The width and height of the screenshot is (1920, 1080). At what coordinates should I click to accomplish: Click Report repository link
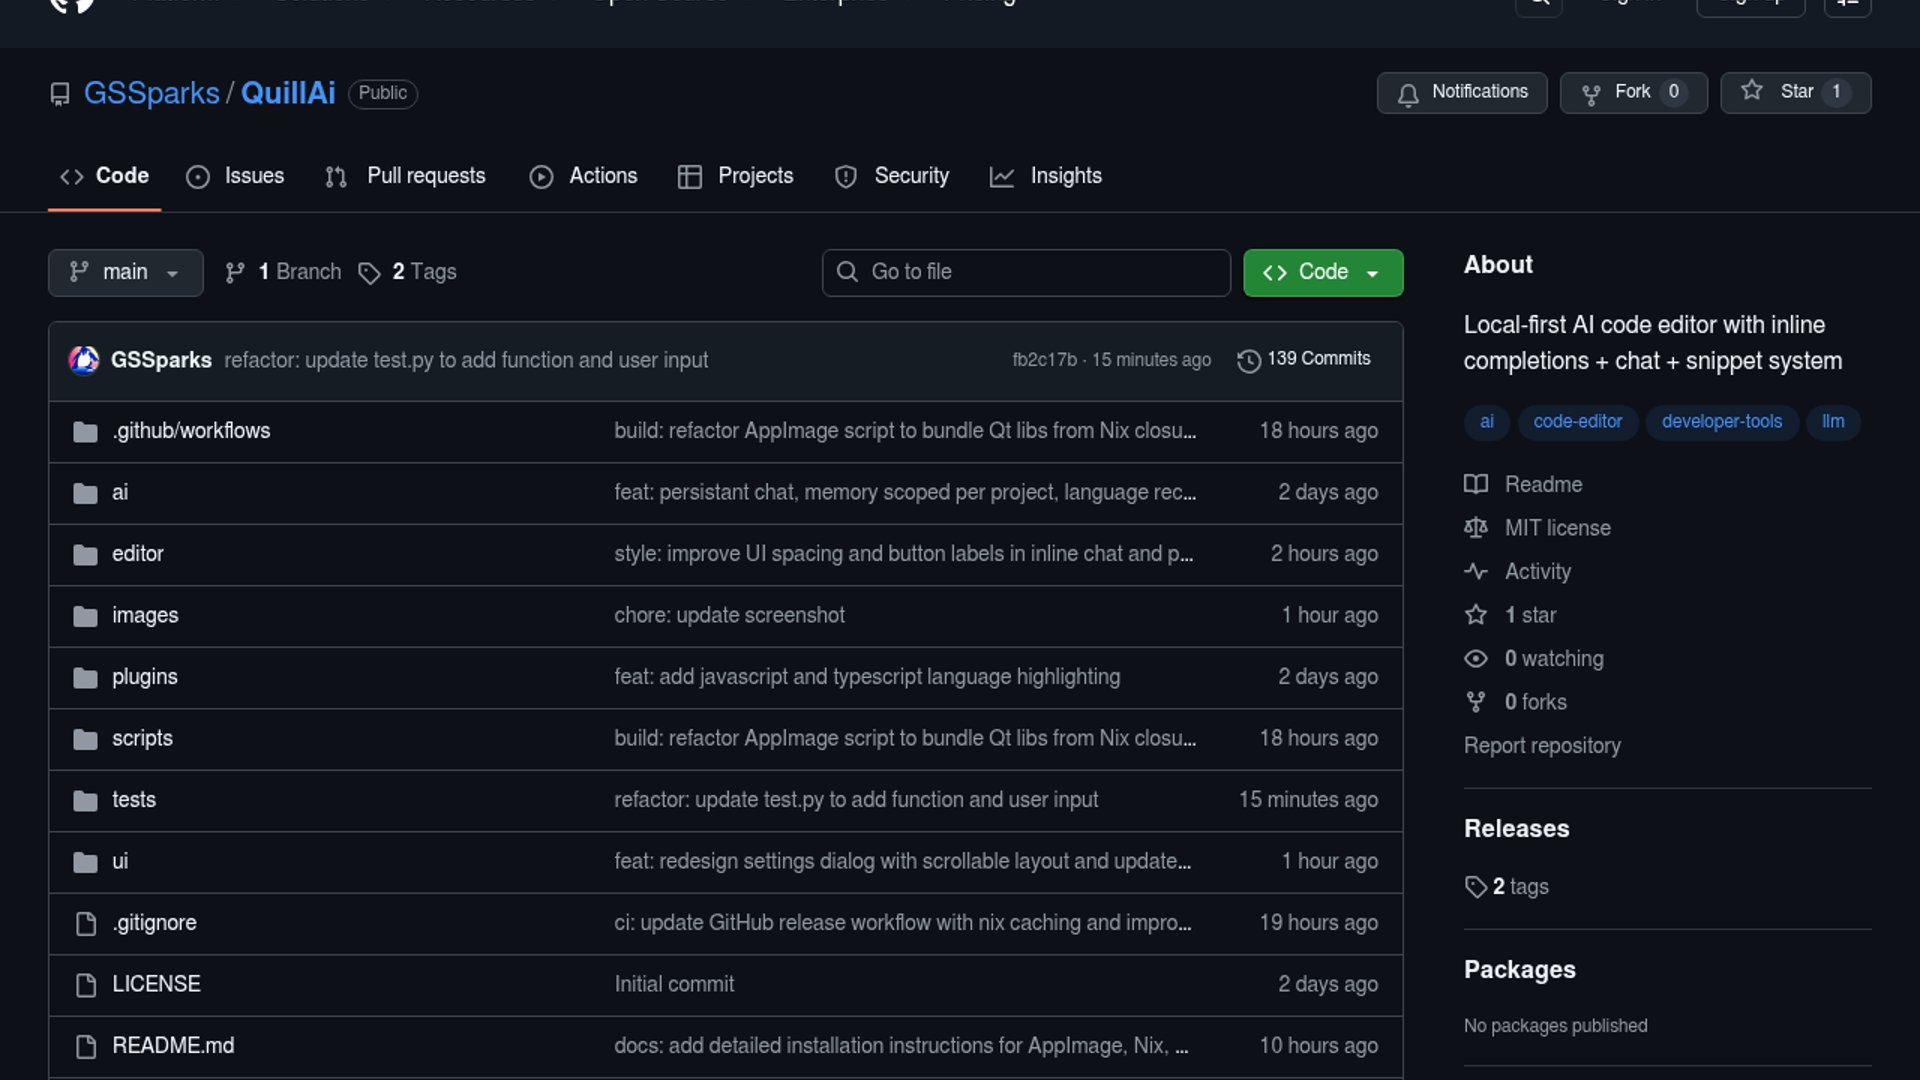coord(1541,746)
